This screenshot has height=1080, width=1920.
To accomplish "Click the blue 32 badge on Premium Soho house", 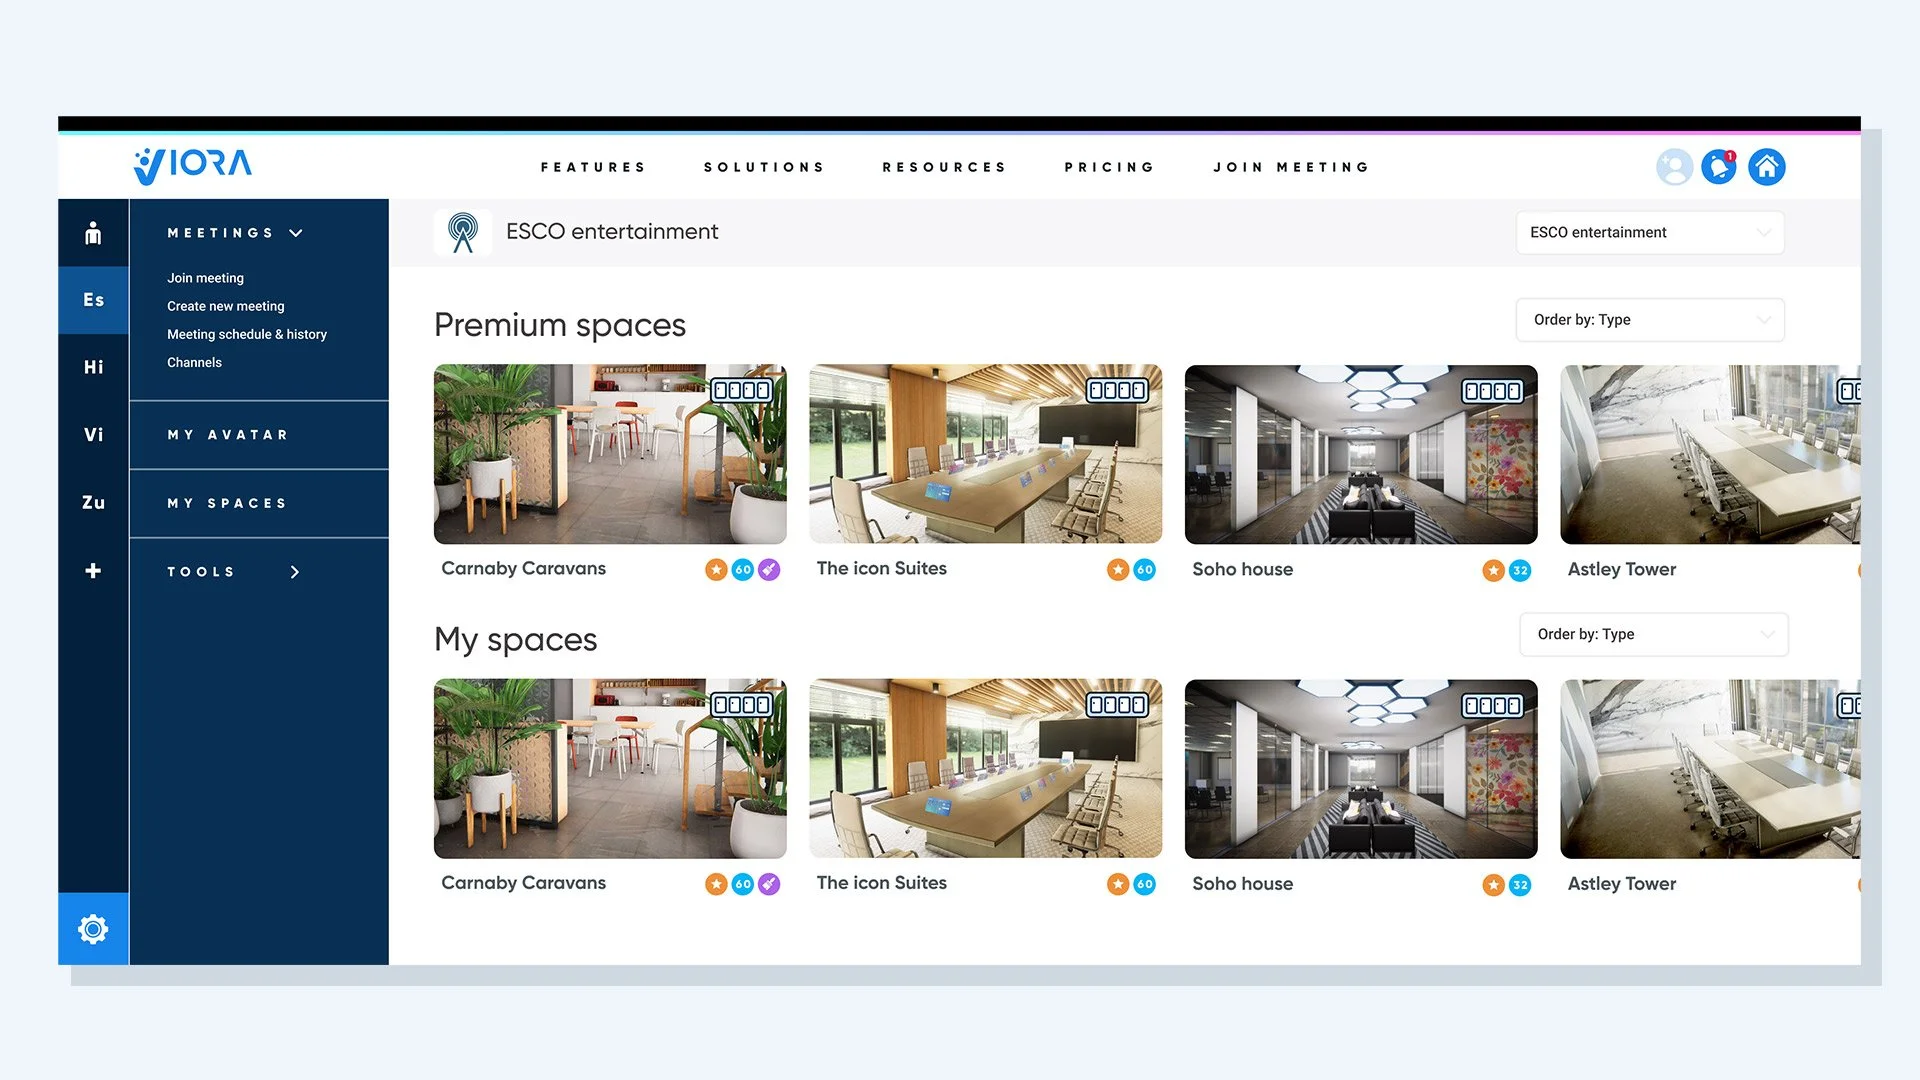I will [x=1520, y=571].
